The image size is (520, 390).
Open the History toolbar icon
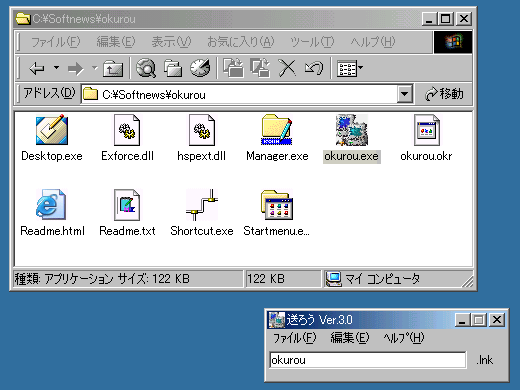click(200, 68)
